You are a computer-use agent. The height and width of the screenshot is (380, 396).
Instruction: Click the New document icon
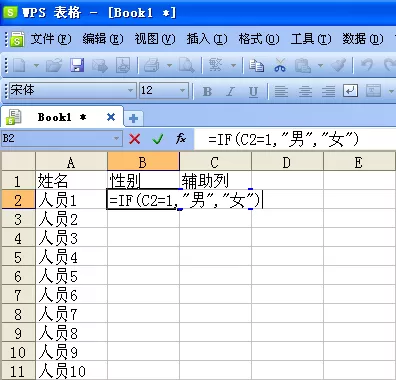pos(19,65)
